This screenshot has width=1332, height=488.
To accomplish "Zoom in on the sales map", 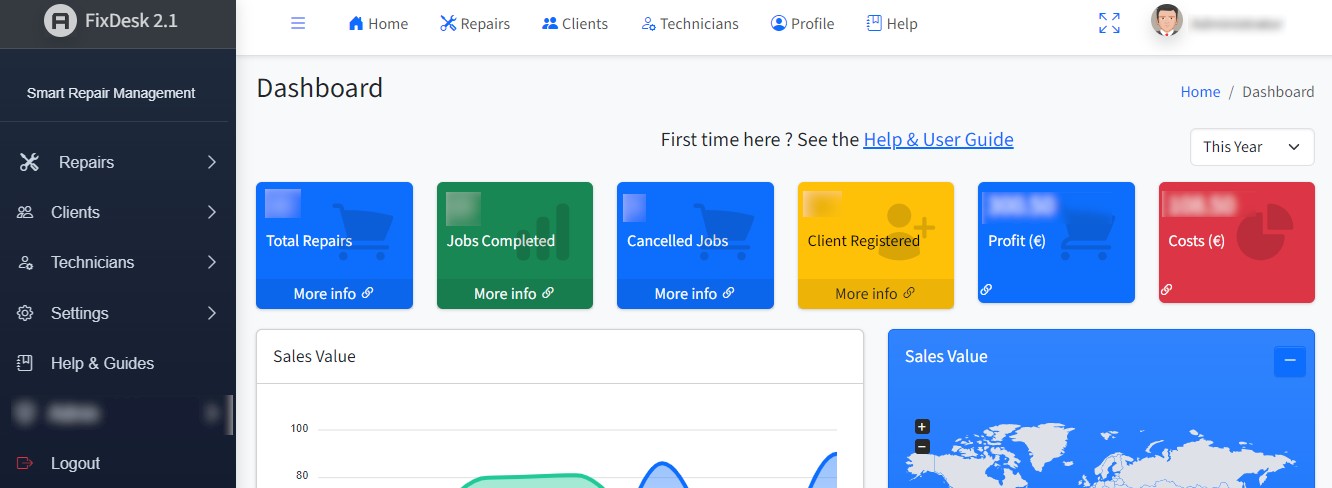I will [922, 427].
